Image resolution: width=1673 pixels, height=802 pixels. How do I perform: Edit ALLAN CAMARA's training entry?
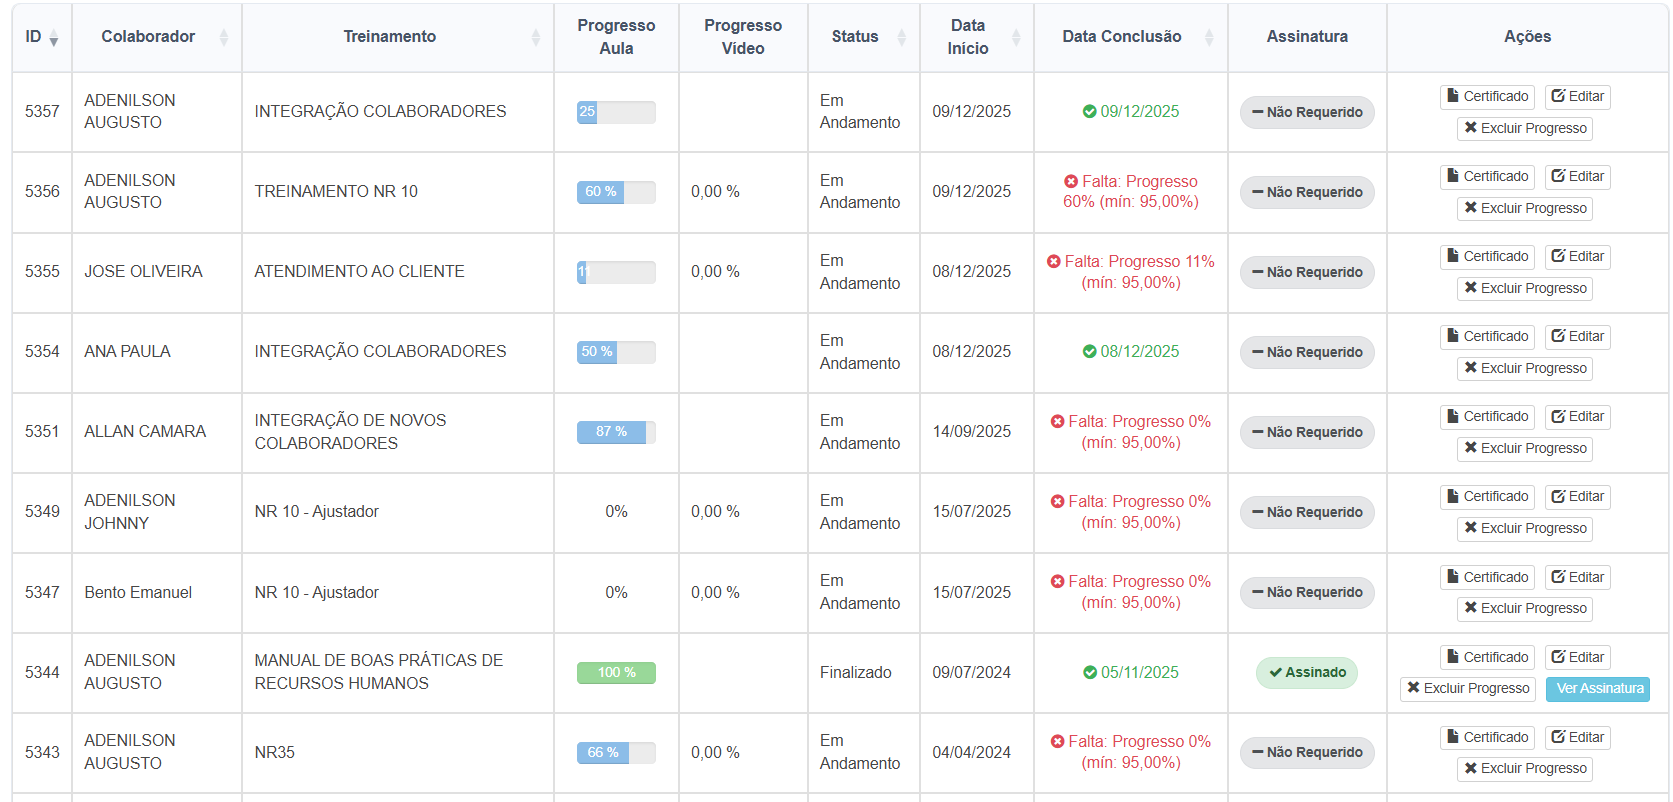tap(1577, 417)
